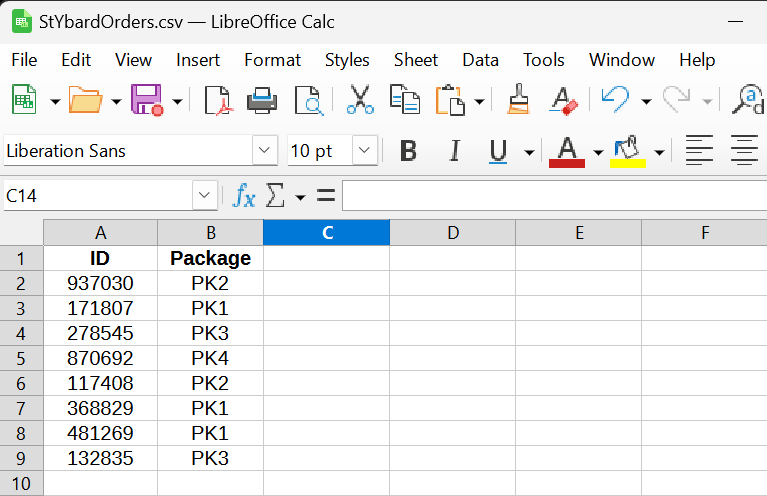Screen dimensions: 767x496
Task: Open the Format menu
Action: click(272, 60)
